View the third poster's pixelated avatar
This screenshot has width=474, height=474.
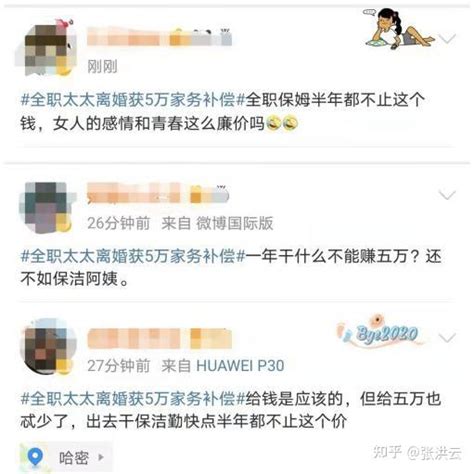pos(47,347)
